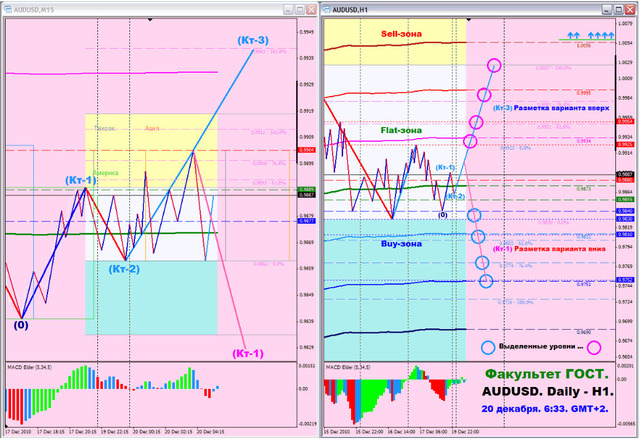Click the 1.0056 level label in H1 chart
This screenshot has height=440, width=640.
(583, 46)
